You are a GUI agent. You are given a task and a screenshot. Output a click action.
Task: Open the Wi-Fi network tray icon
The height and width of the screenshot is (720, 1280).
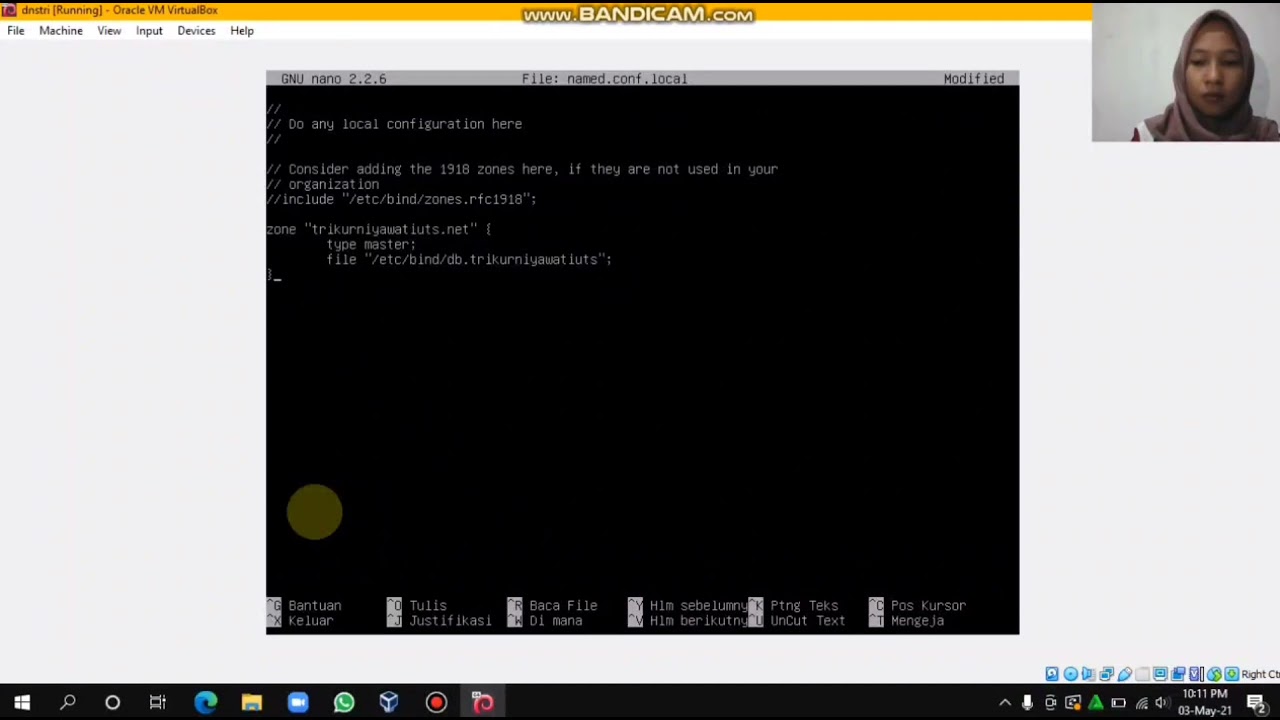tap(1142, 703)
